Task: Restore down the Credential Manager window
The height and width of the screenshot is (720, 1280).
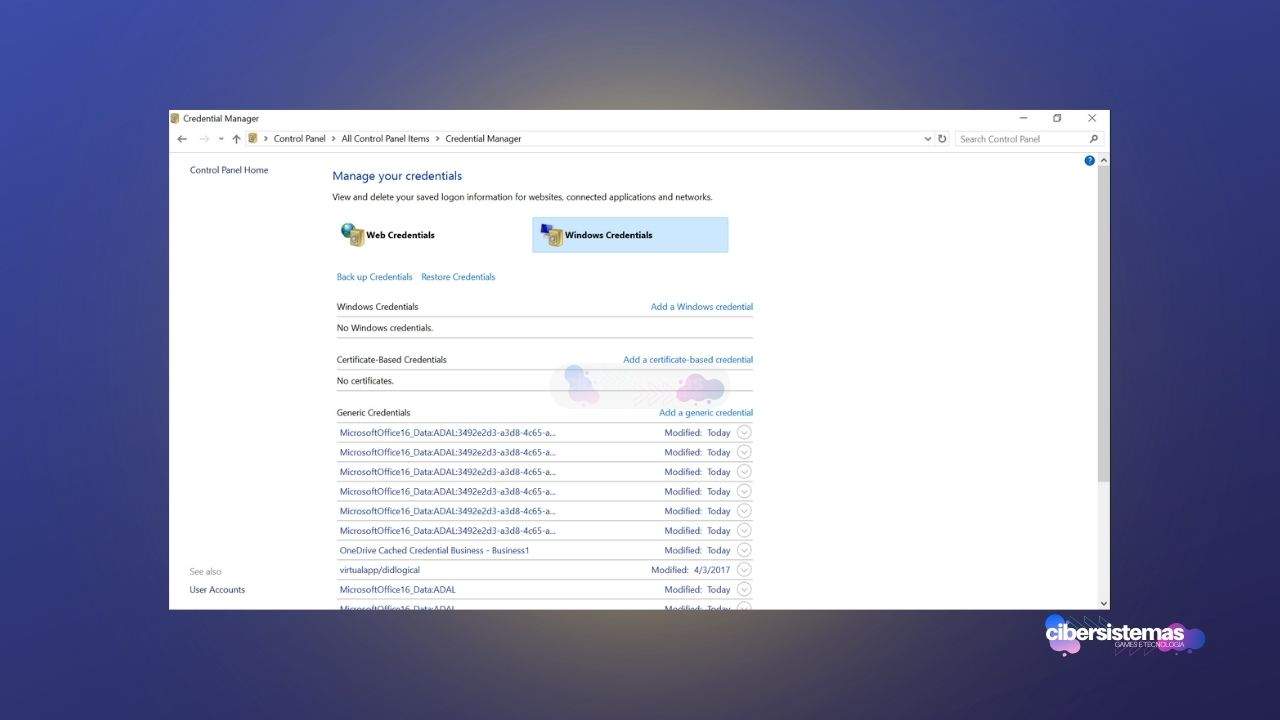Action: pyautogui.click(x=1057, y=118)
